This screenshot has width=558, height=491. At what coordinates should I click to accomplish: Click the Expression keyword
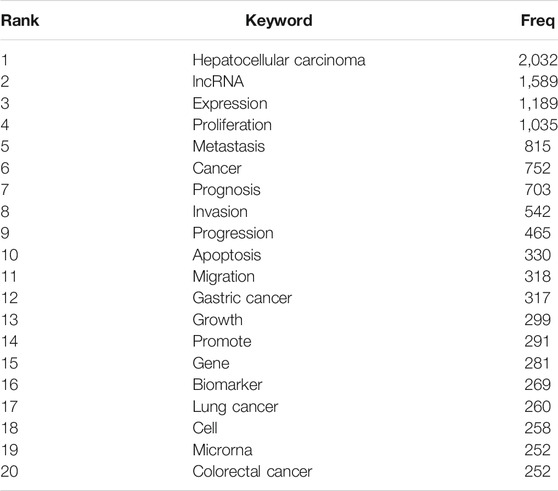(x=230, y=104)
